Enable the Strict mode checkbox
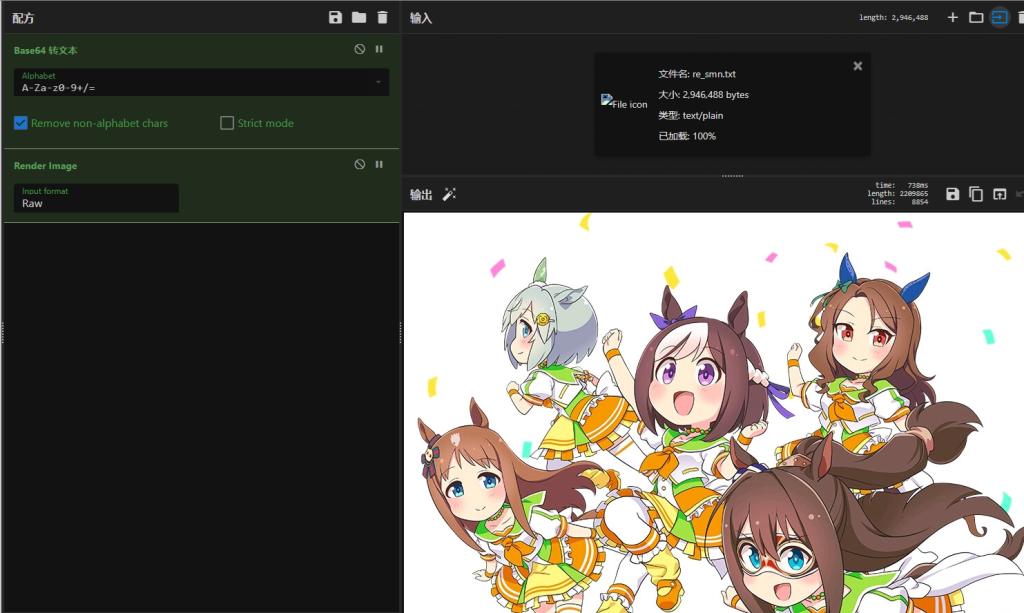Image resolution: width=1024 pixels, height=613 pixels. tap(227, 123)
